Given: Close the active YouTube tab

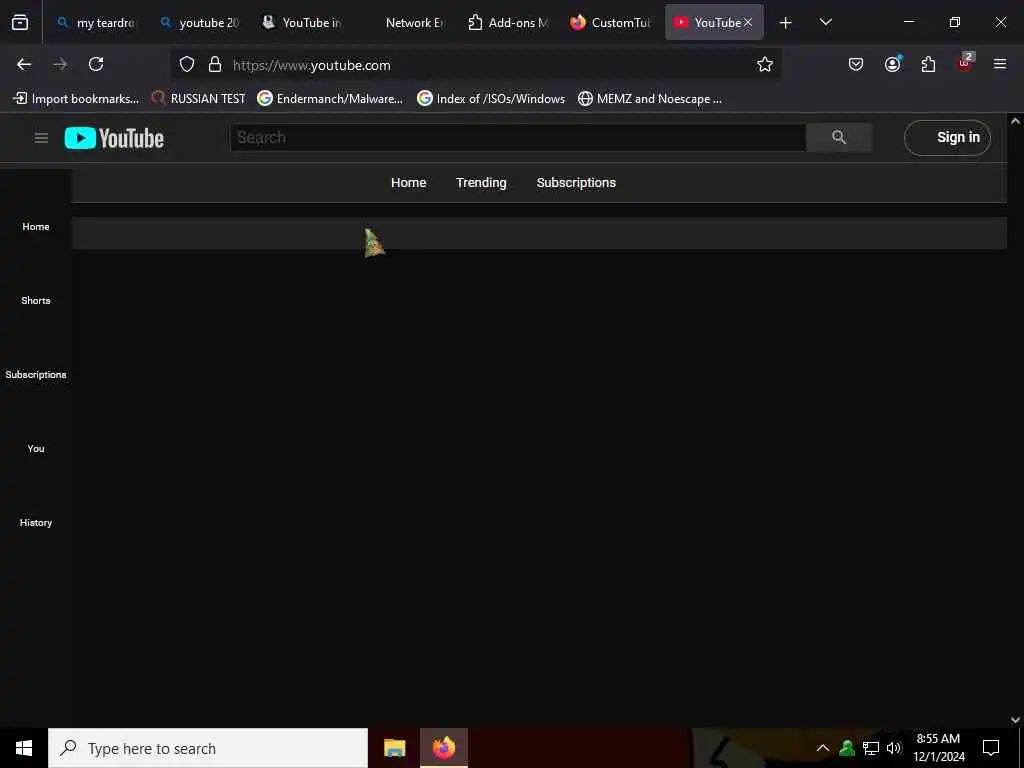Looking at the screenshot, I should 748,22.
